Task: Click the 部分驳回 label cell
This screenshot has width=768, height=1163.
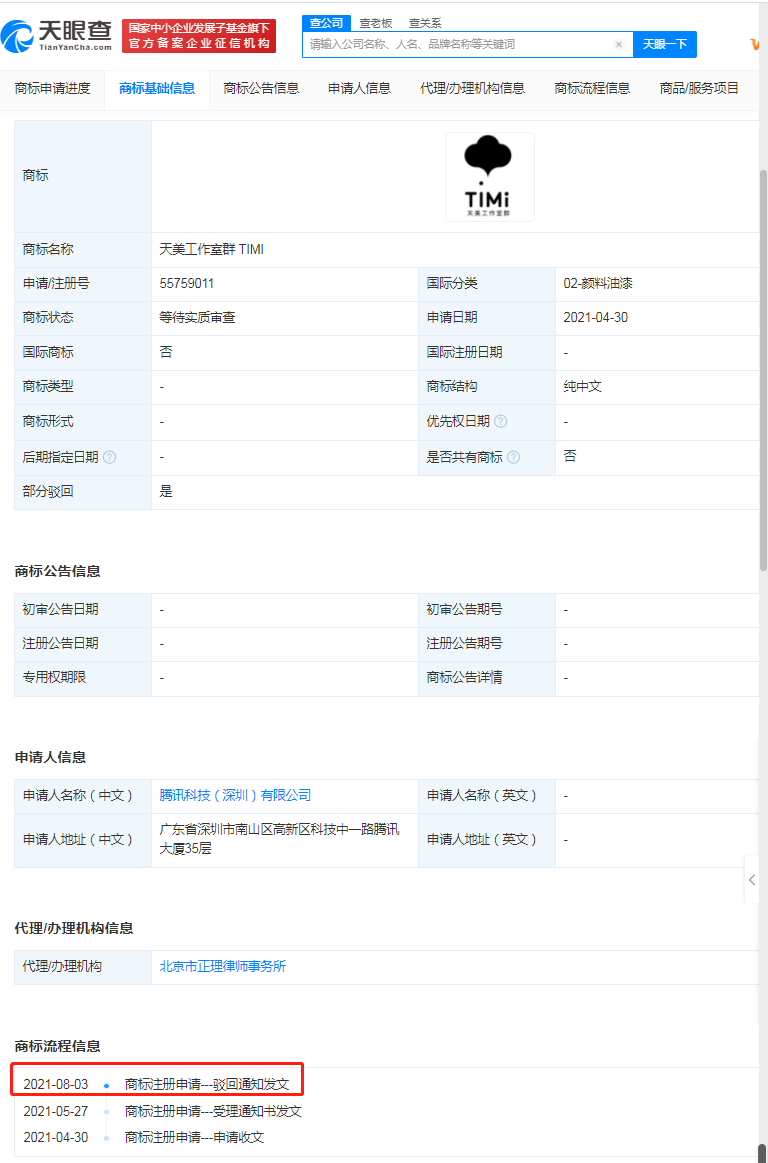Action: [x=82, y=492]
